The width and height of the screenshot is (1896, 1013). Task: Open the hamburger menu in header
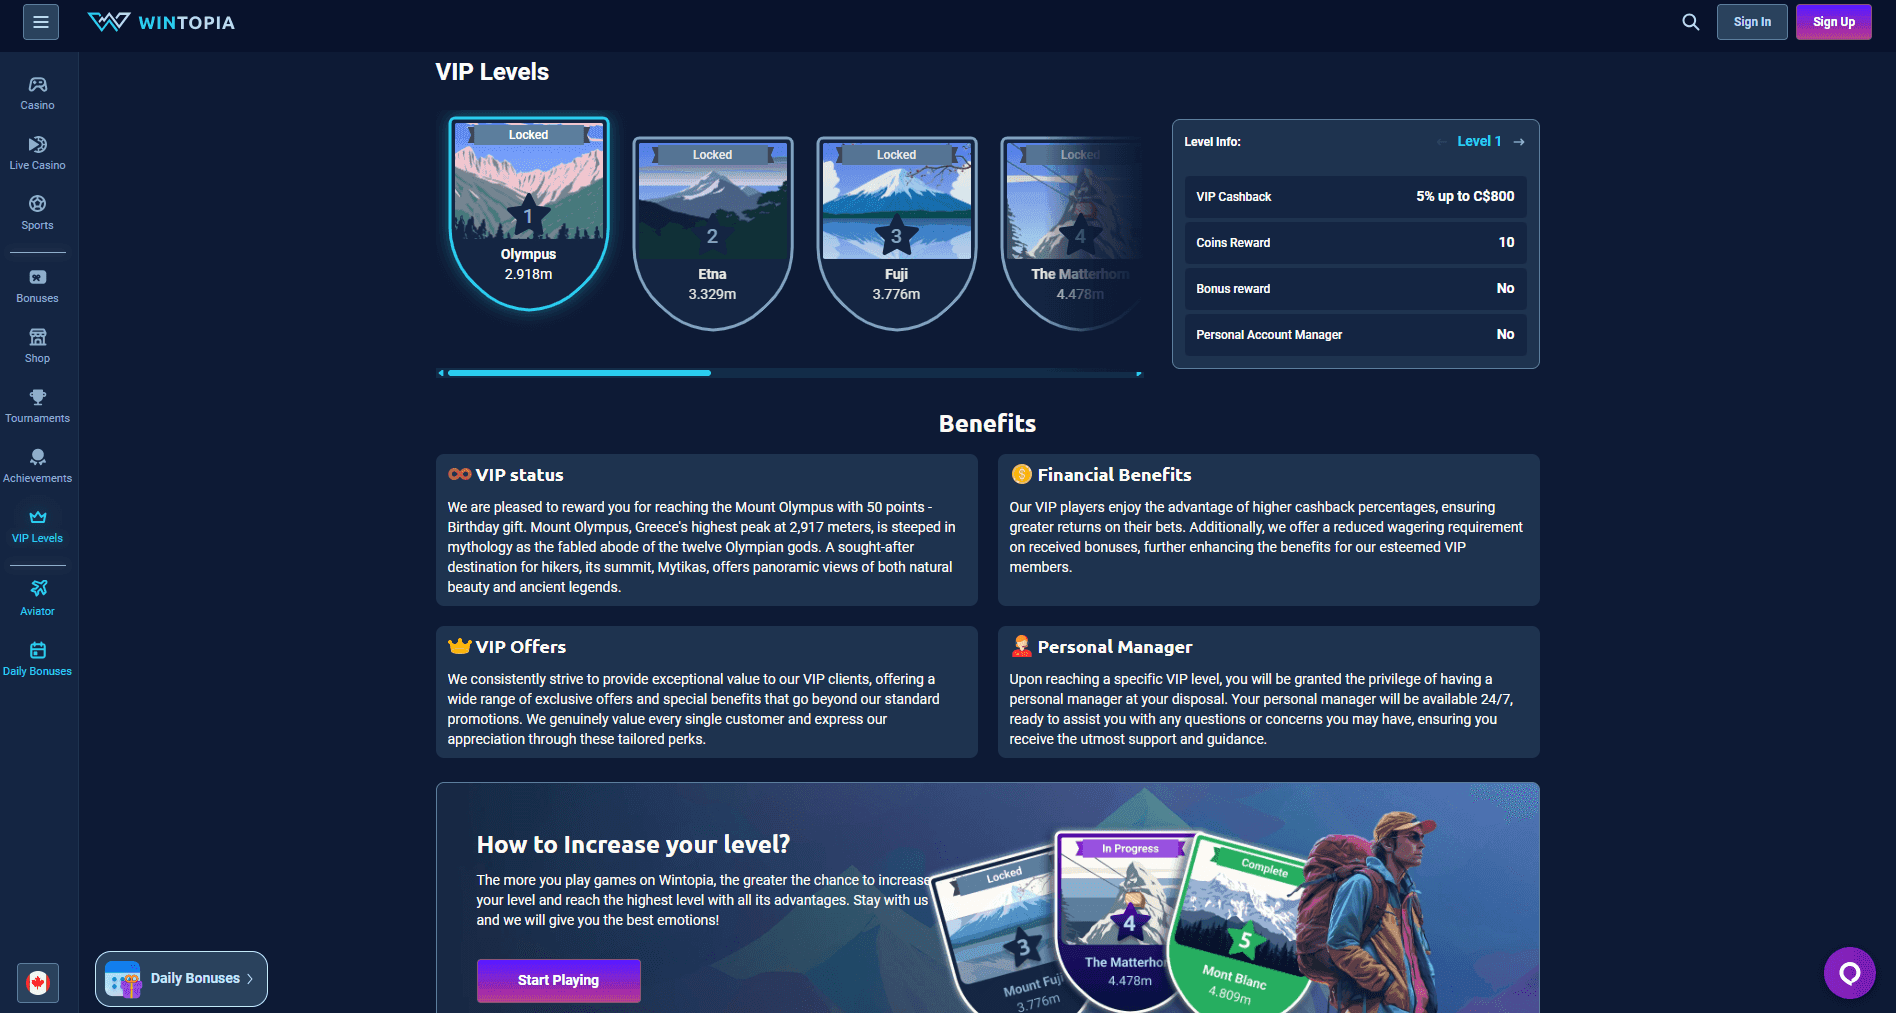[41, 22]
